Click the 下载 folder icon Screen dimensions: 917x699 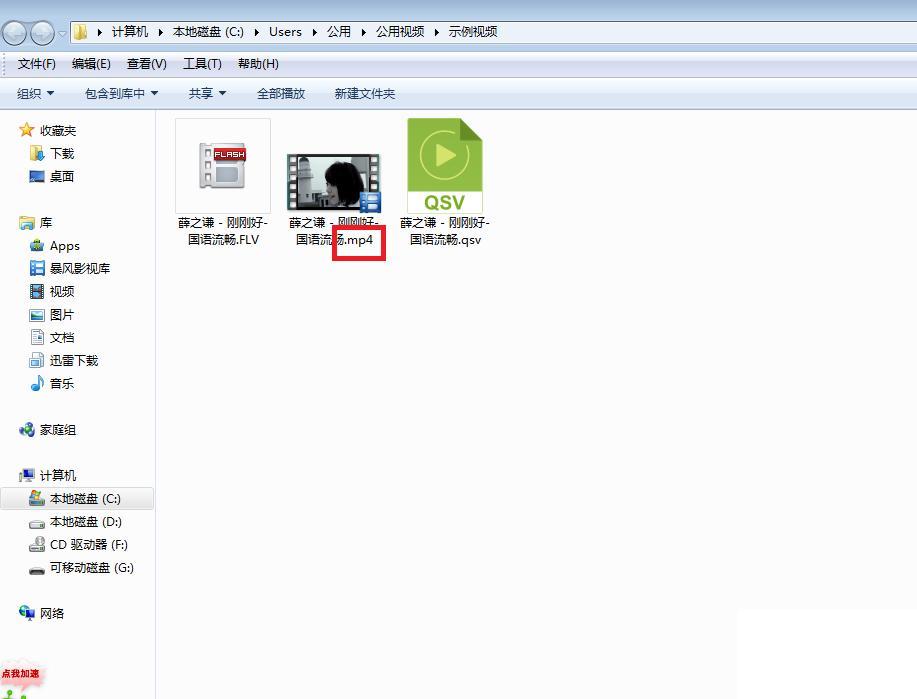pos(37,153)
